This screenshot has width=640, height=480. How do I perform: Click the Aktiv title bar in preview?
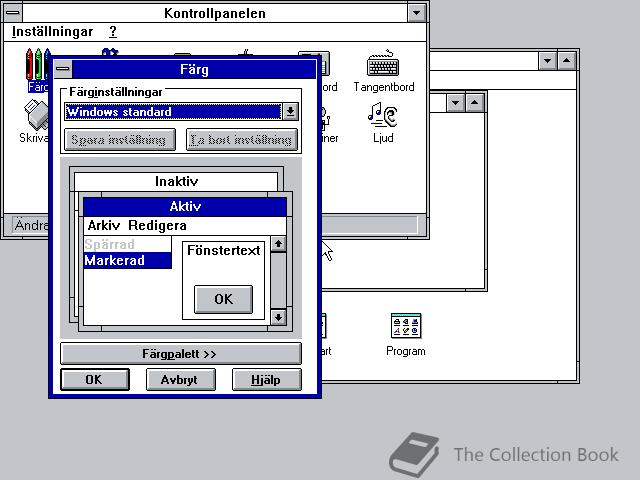[x=185, y=207]
